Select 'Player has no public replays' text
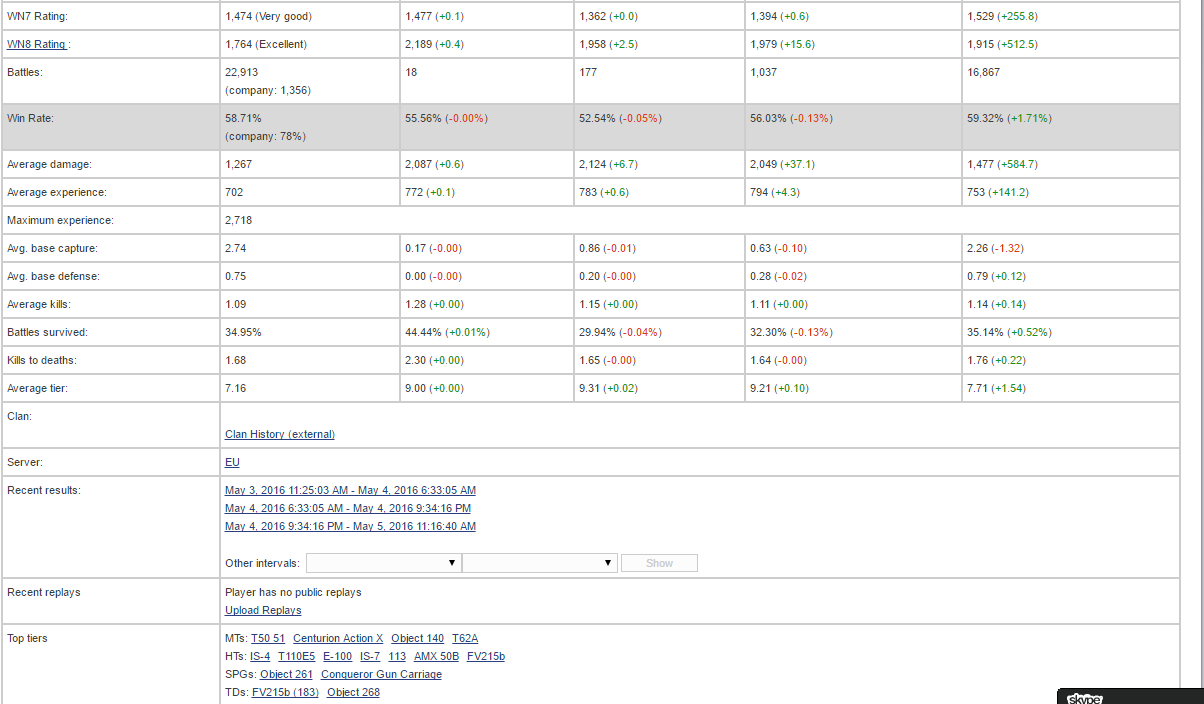The height and width of the screenshot is (704, 1204). pos(293,592)
